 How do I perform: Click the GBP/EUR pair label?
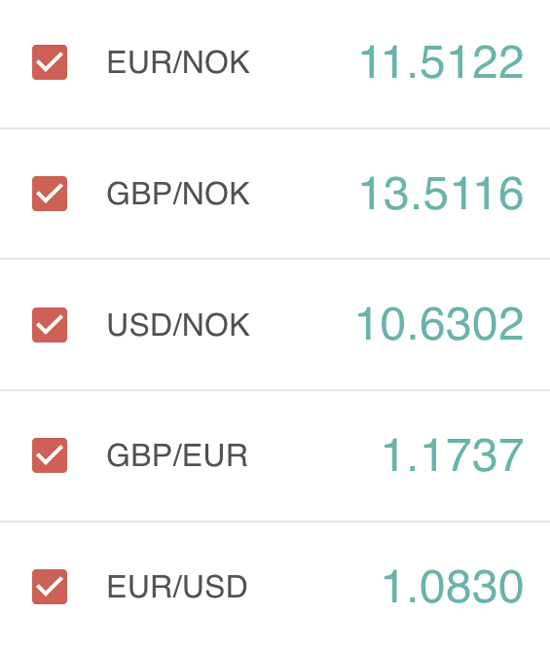coord(177,455)
